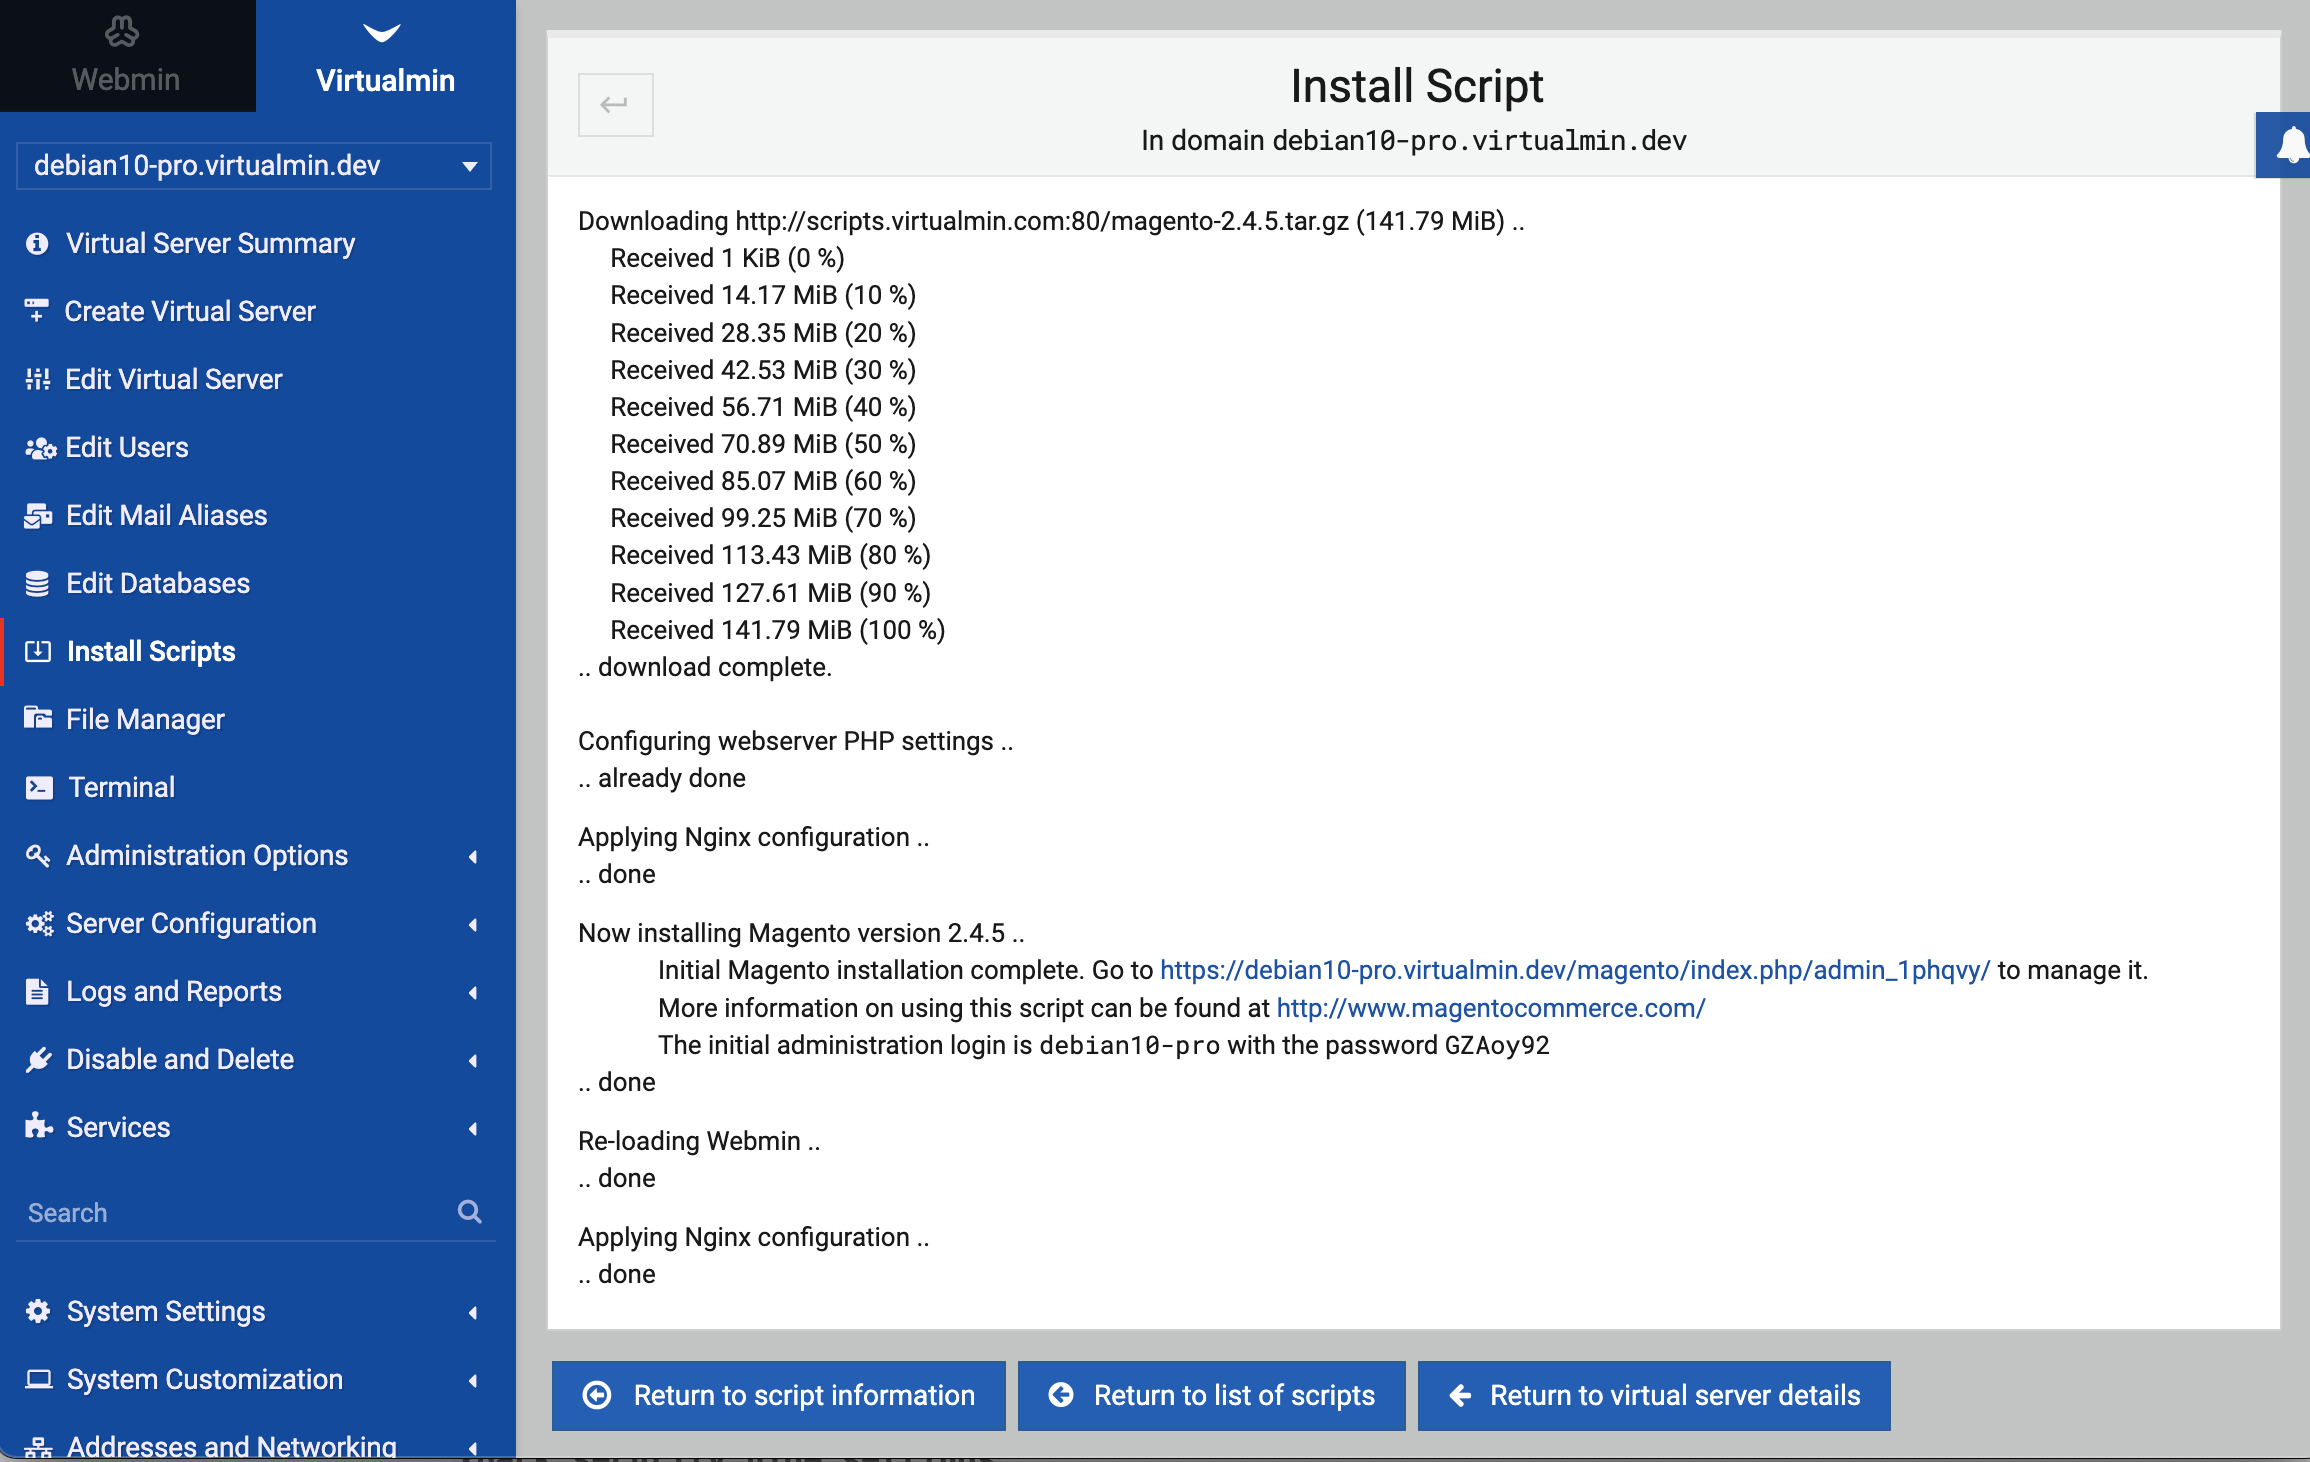This screenshot has height=1462, width=2310.
Task: Open the debian10-pro.virtualmin.dev domain dropdown
Action: click(x=254, y=165)
